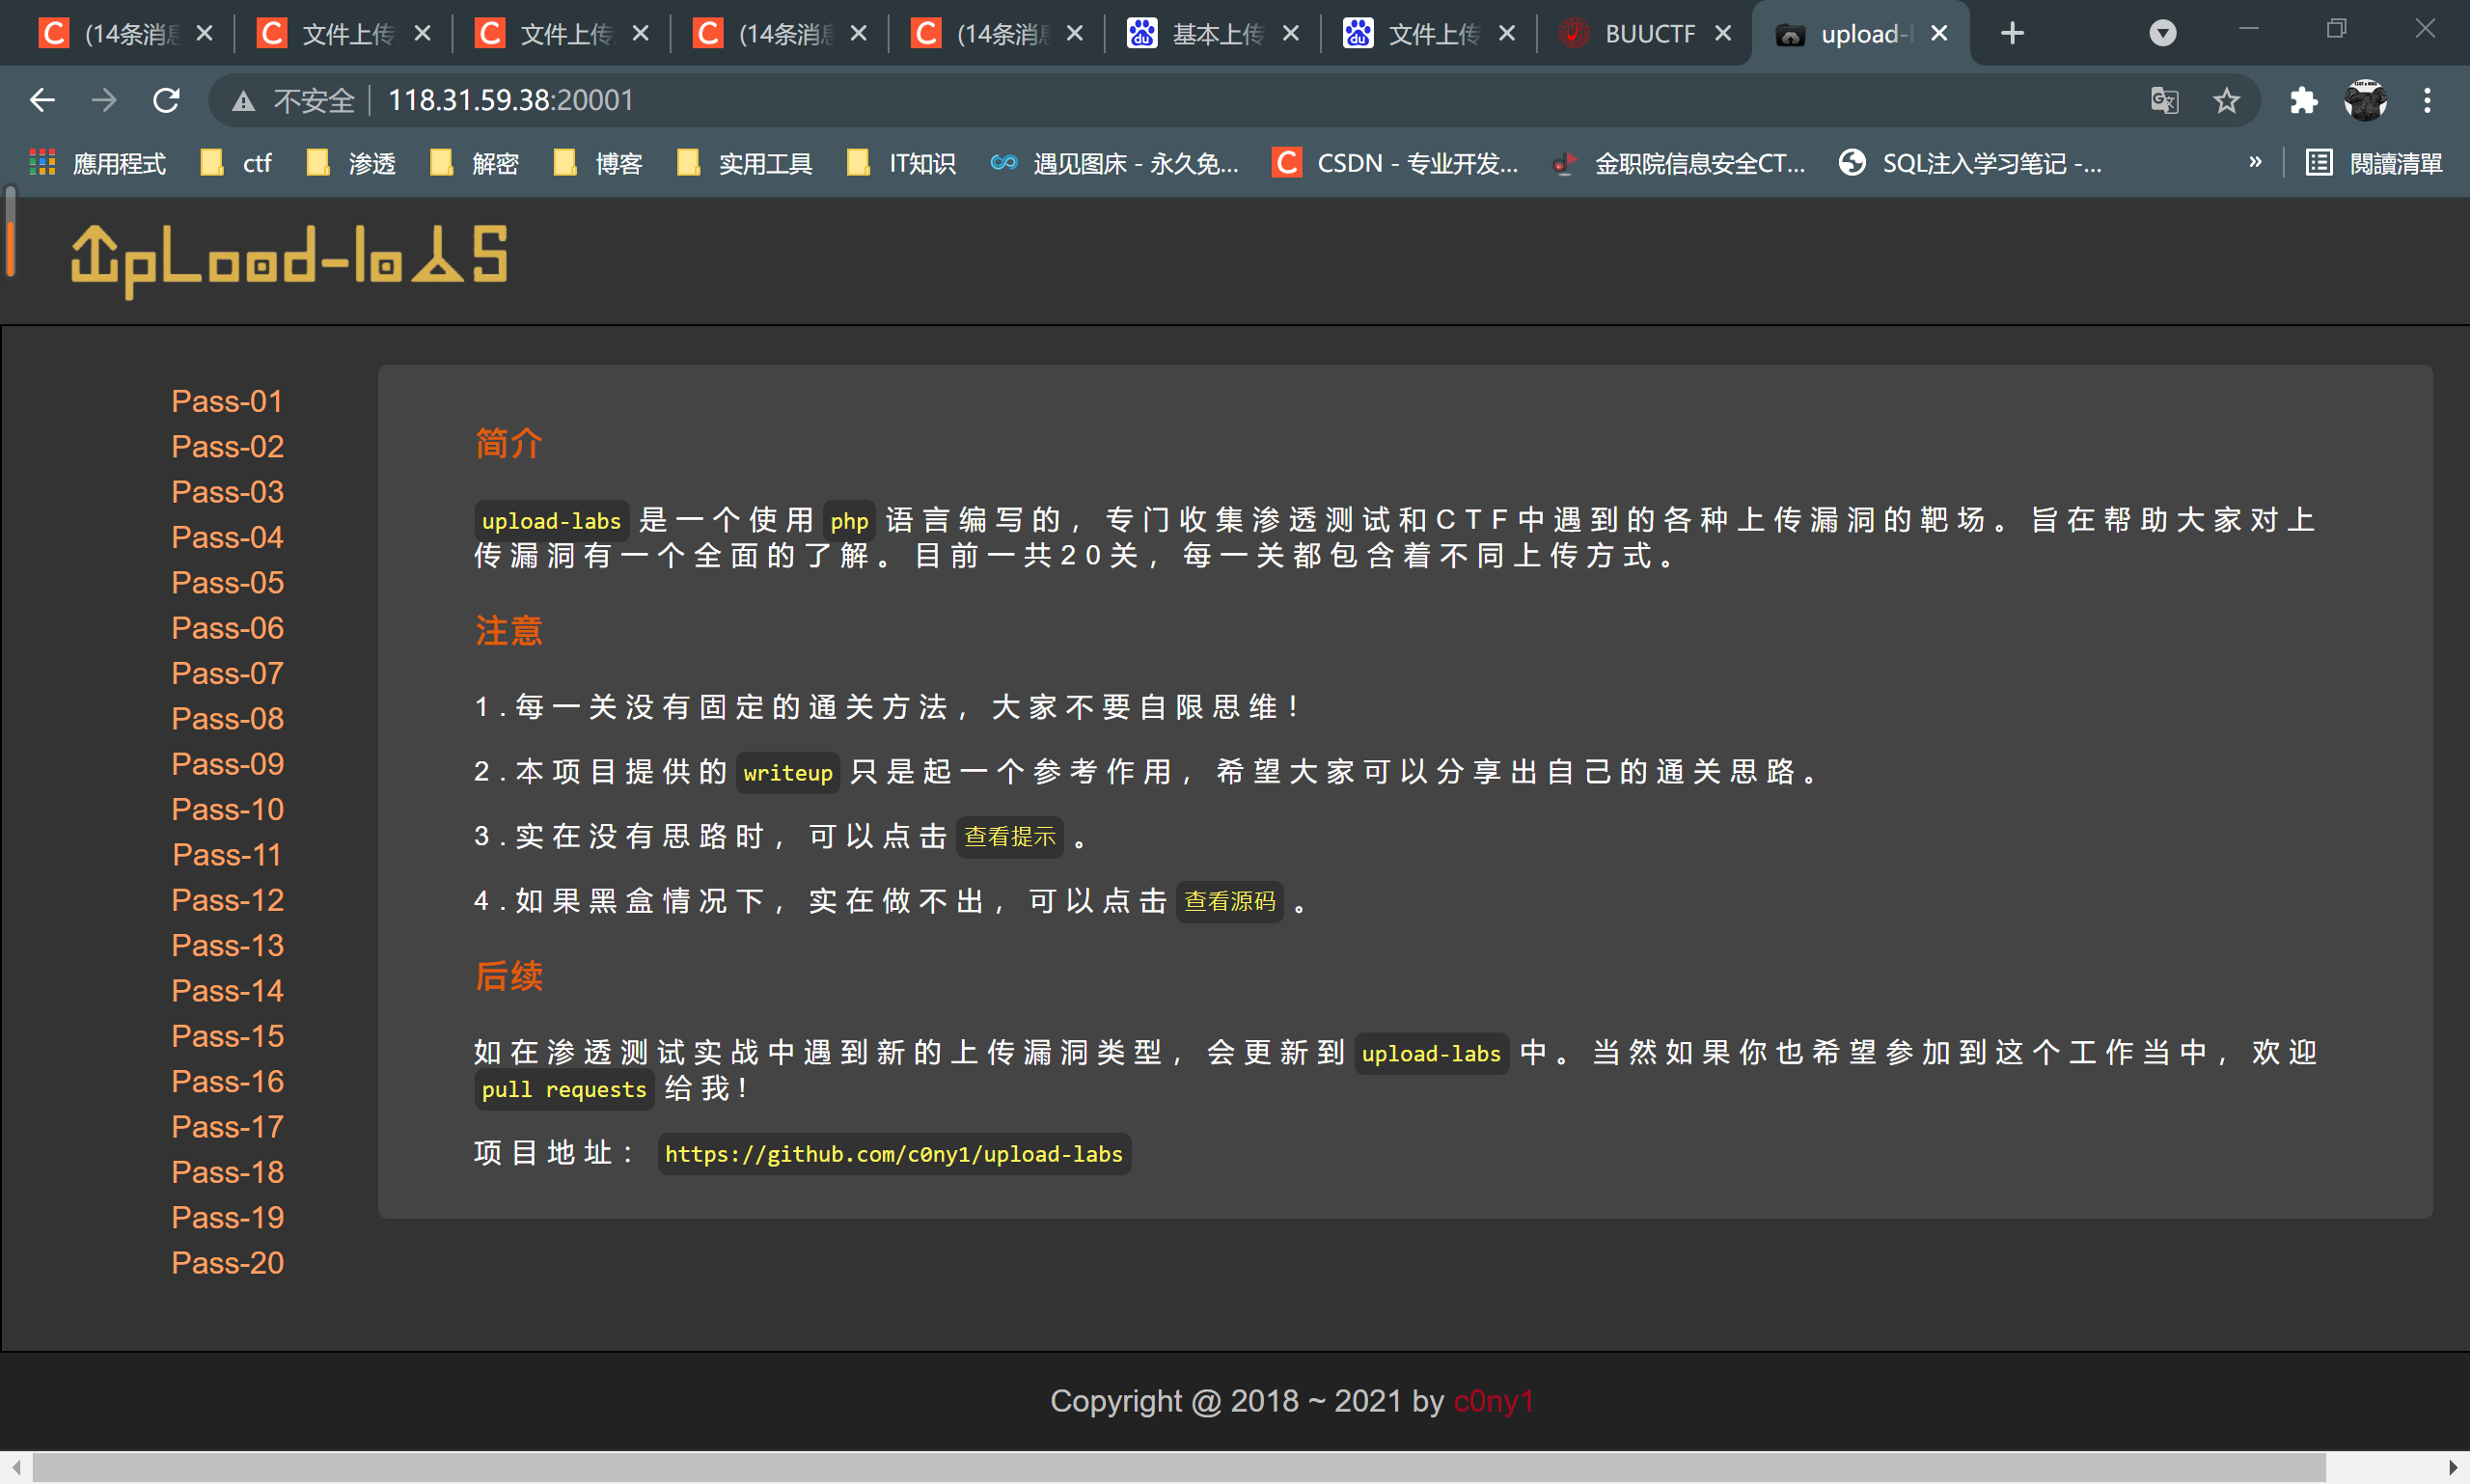Open the 金职院信息安全CT bookmark
This screenshot has width=2470, height=1484.
click(x=1678, y=163)
